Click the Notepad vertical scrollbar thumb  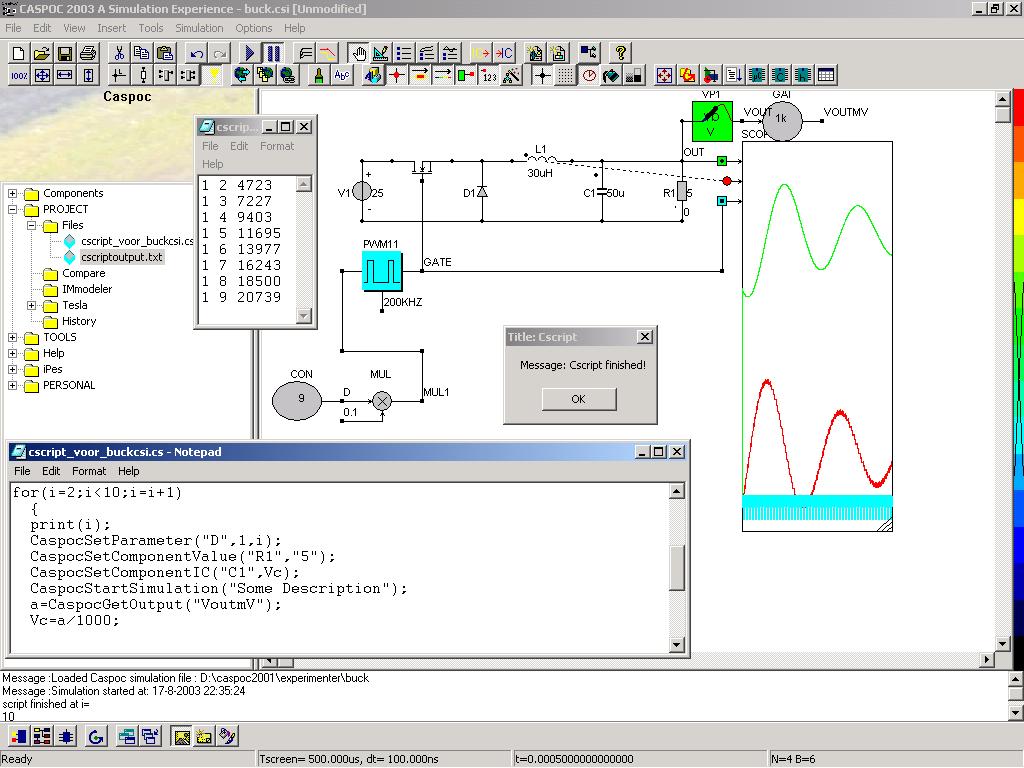pyautogui.click(x=677, y=567)
